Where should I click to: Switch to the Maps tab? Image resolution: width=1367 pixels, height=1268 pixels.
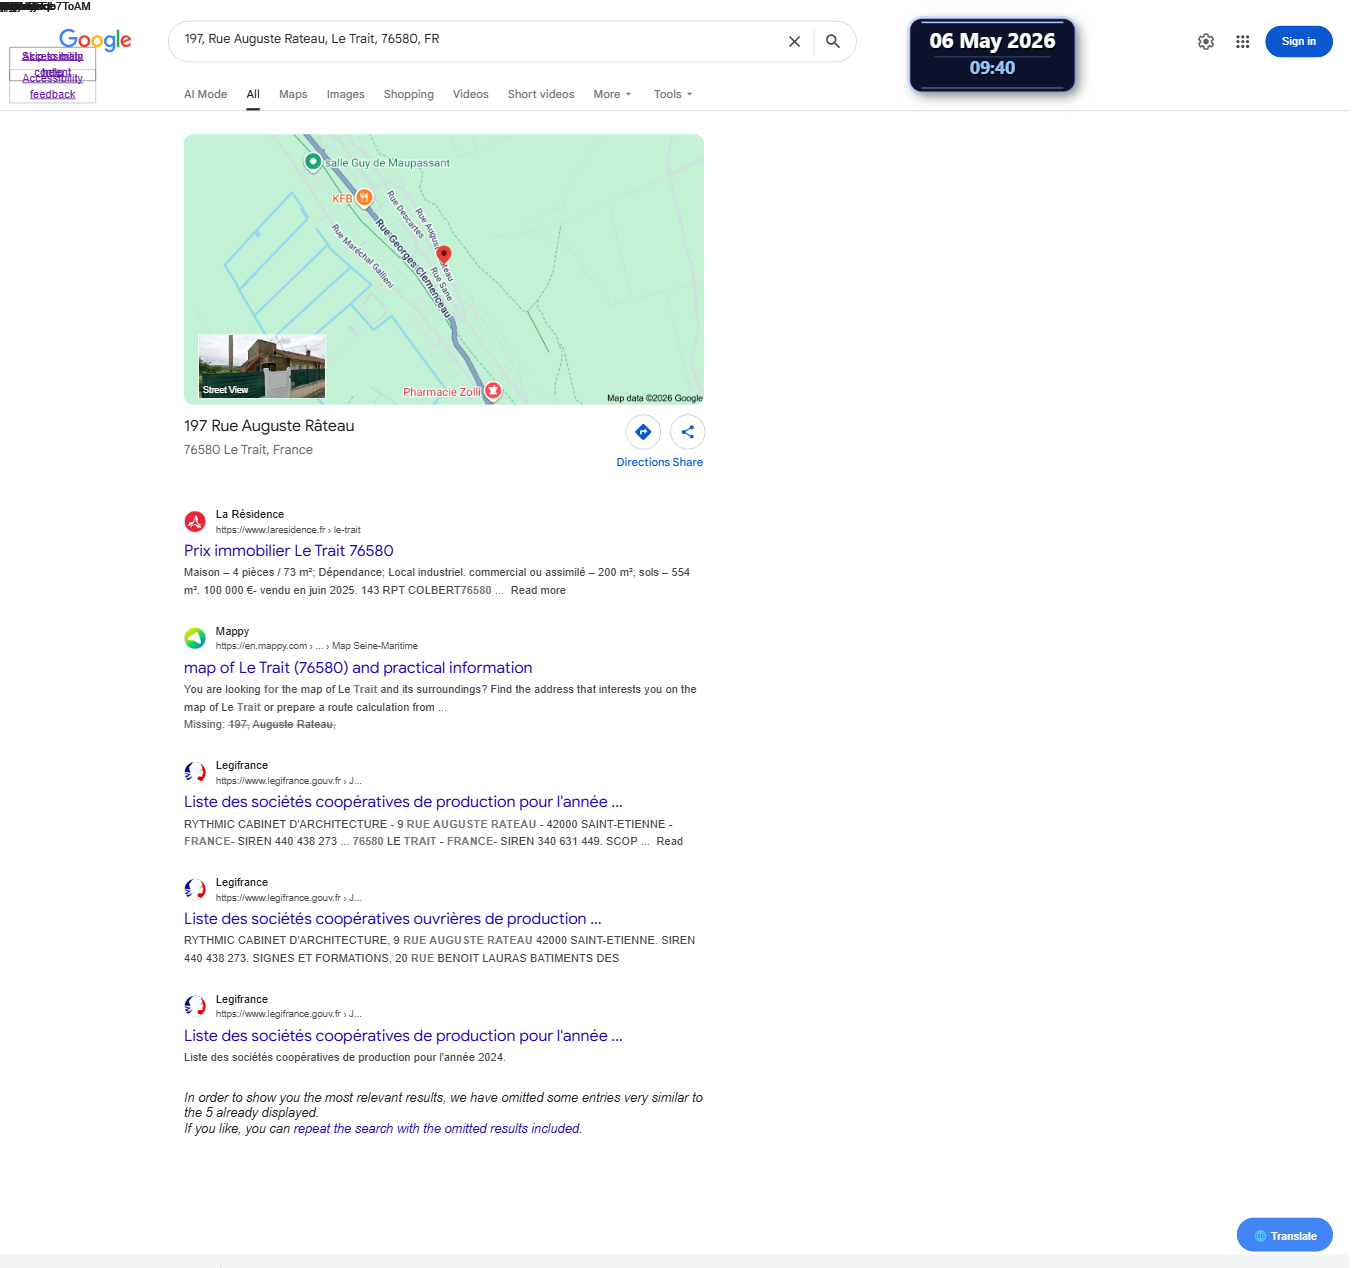click(x=293, y=94)
